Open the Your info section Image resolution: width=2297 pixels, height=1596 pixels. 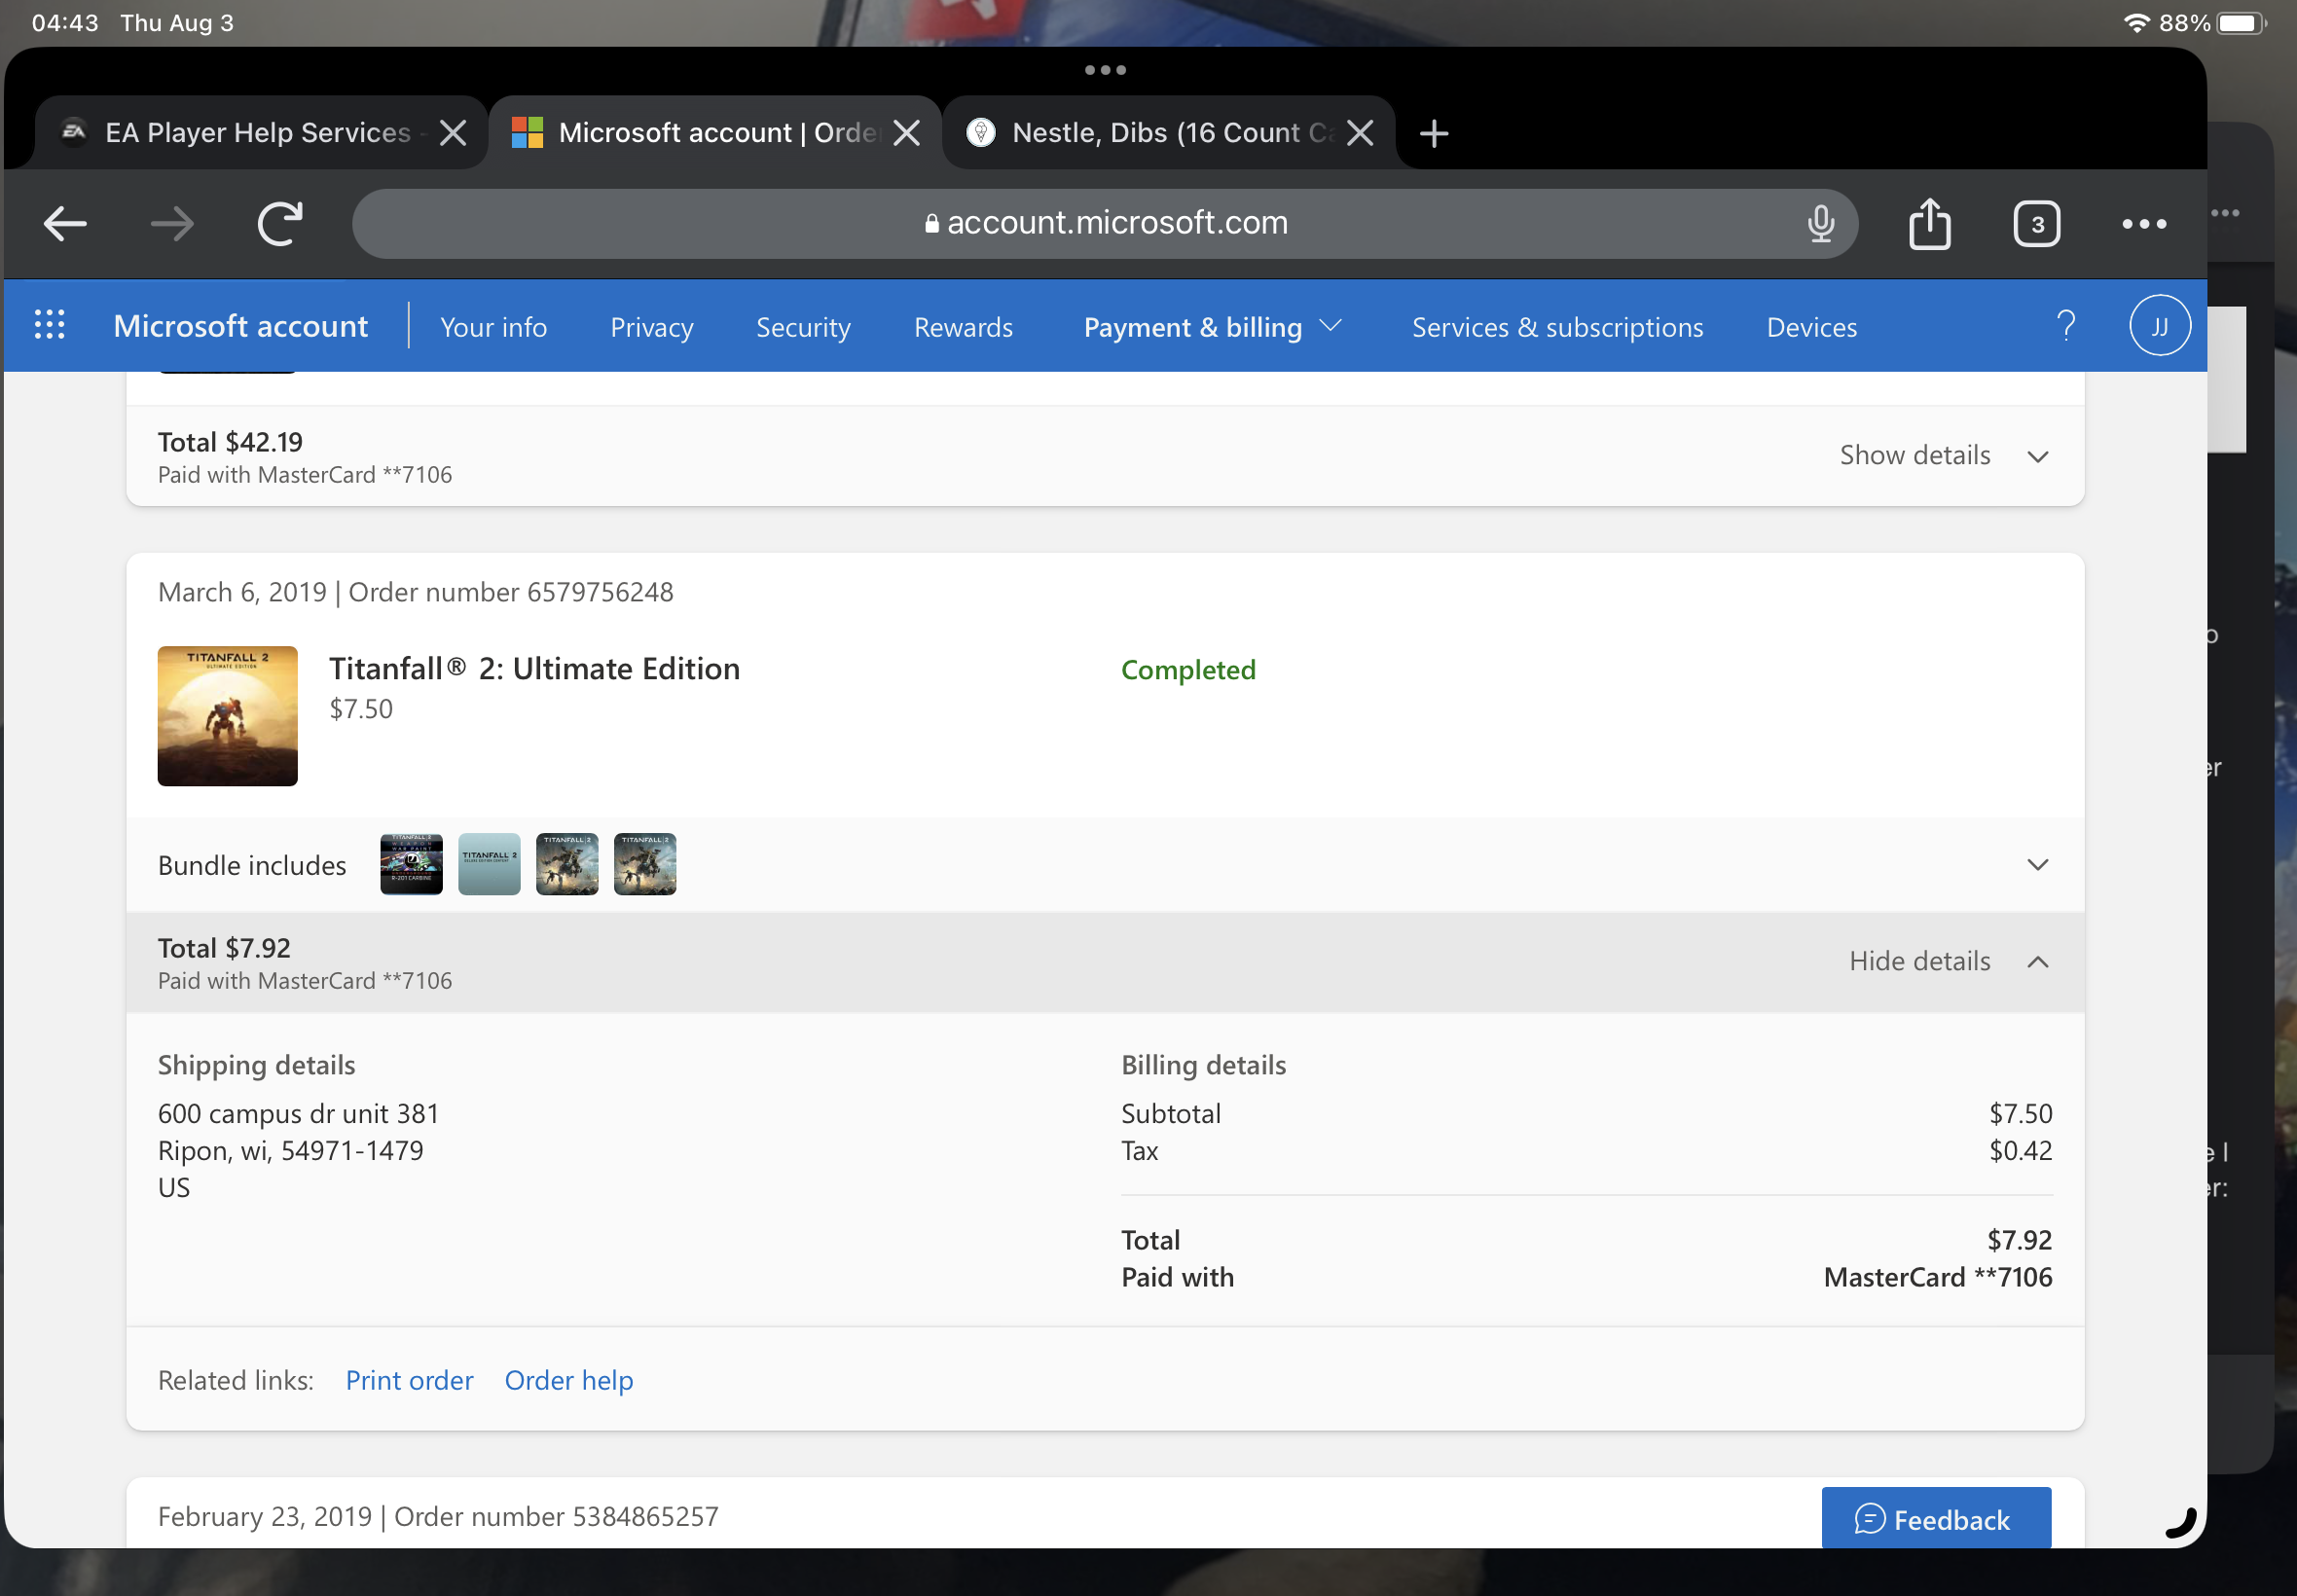[493, 327]
